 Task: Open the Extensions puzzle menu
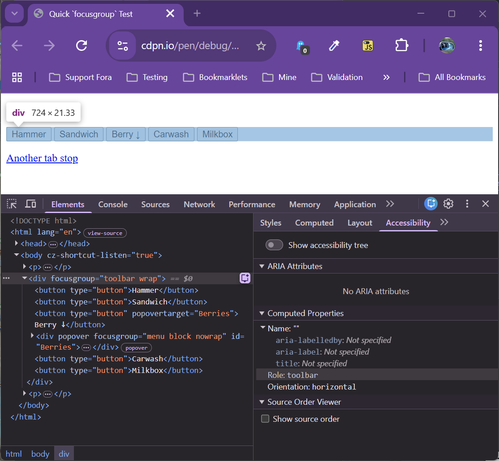coord(402,45)
